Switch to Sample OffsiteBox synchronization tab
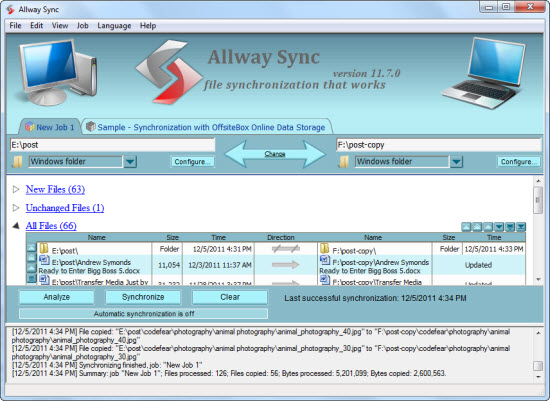Image resolution: width=550 pixels, height=401 pixels. [207, 127]
